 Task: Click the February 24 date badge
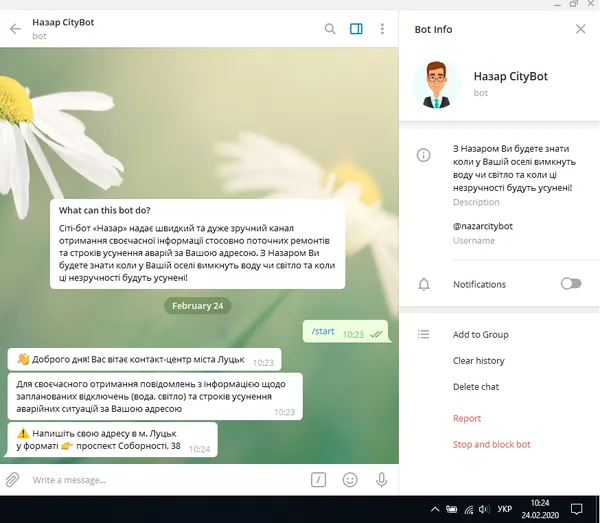click(x=197, y=306)
